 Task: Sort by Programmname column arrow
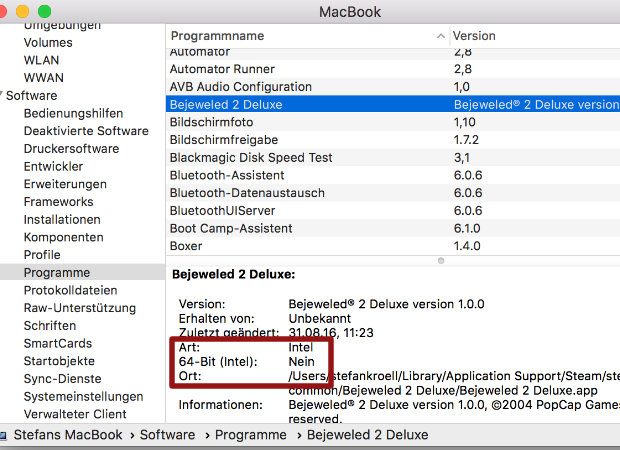440,36
